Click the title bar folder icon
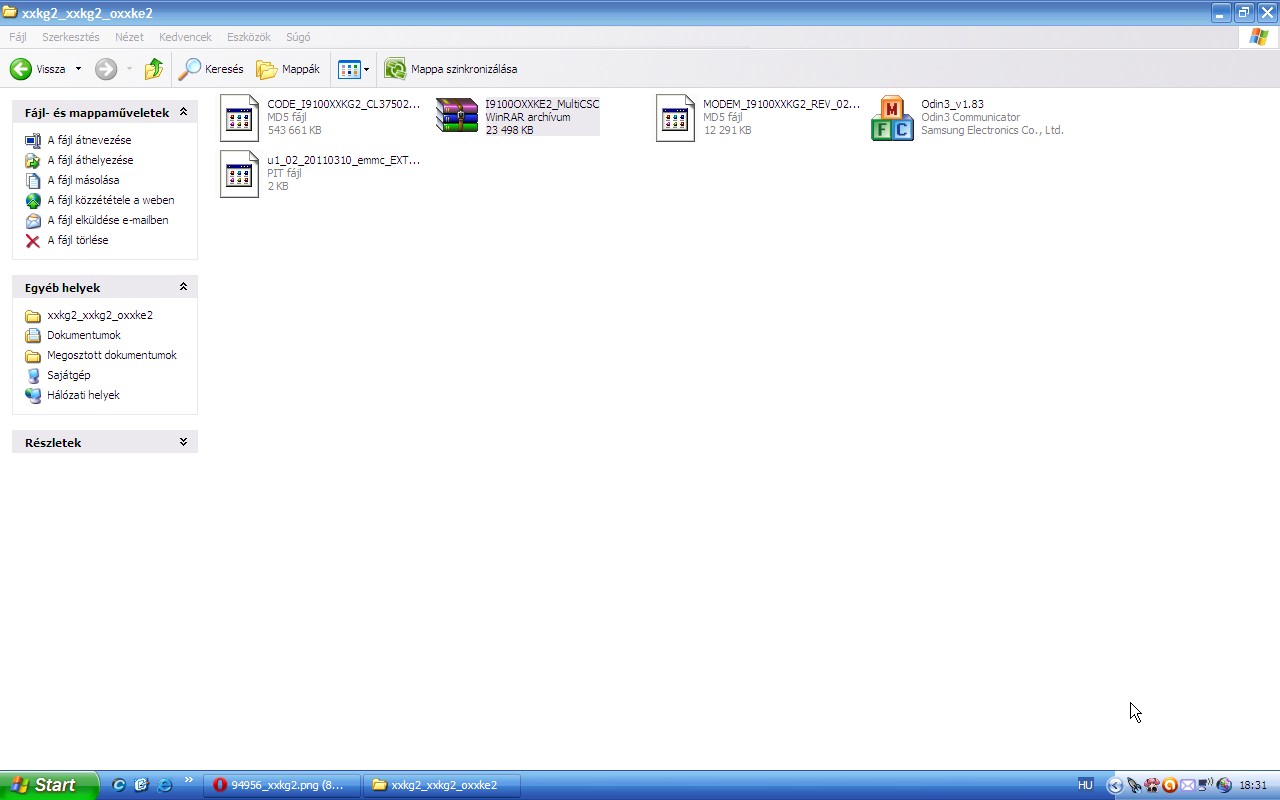Screen dimensions: 1280x800 [x=10, y=13]
